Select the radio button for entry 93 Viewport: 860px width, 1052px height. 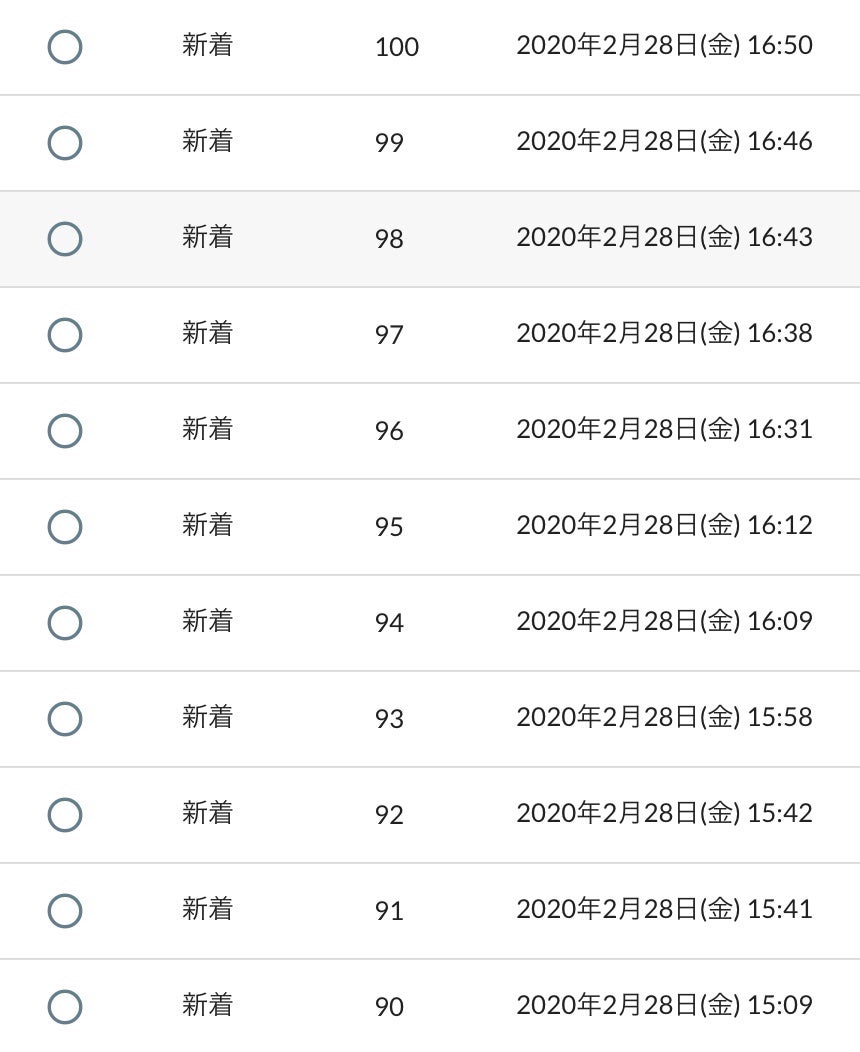65,719
